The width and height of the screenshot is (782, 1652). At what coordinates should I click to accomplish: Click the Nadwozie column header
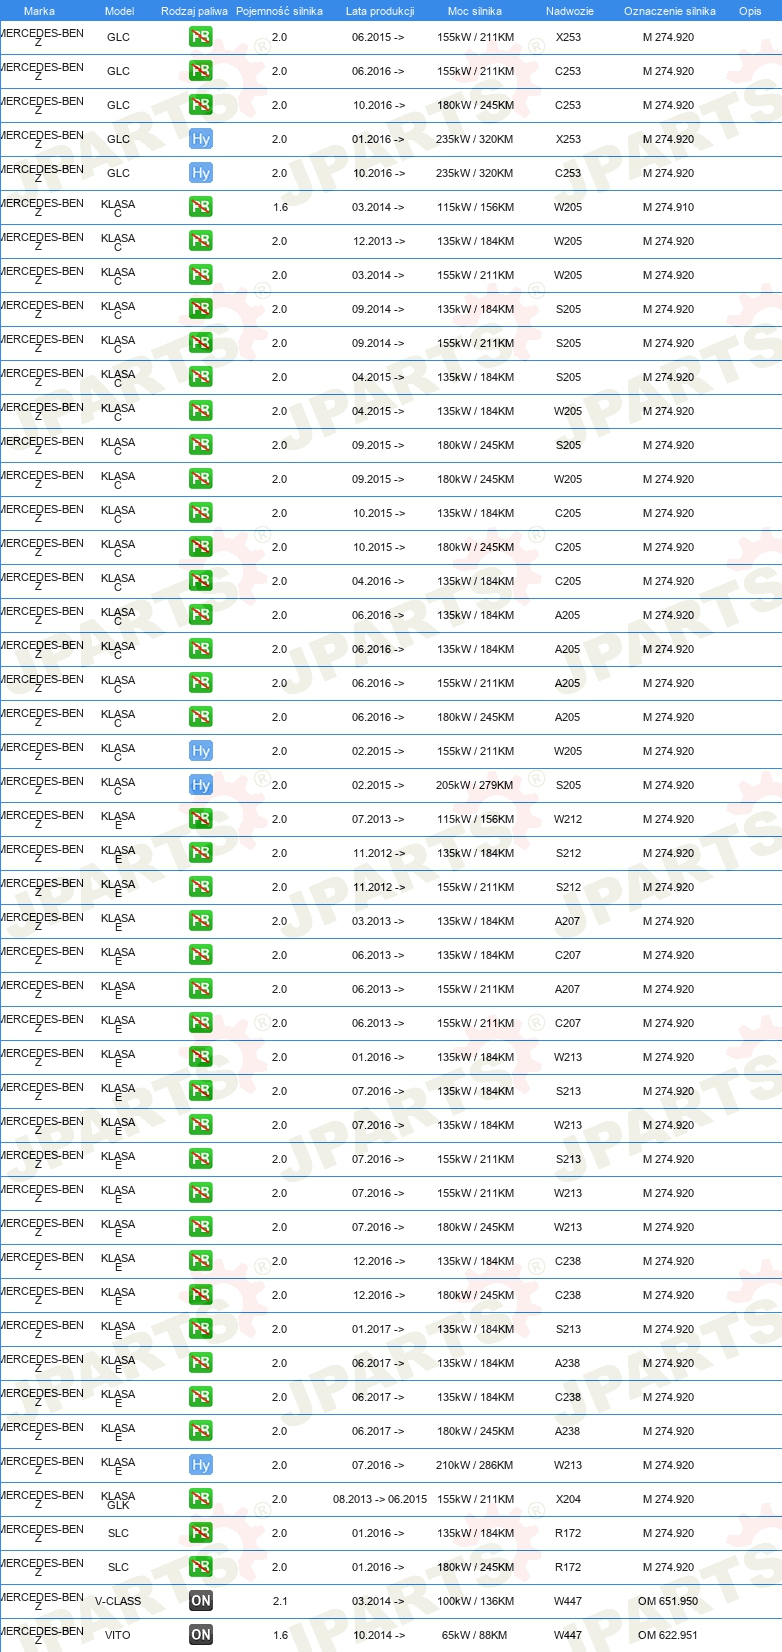click(x=569, y=11)
